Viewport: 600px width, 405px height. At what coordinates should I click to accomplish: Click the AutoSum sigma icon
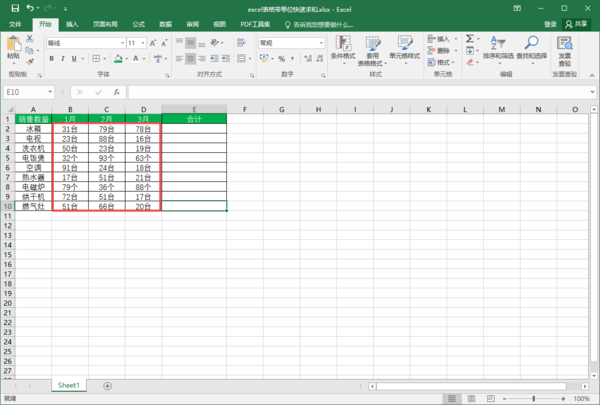tap(470, 39)
